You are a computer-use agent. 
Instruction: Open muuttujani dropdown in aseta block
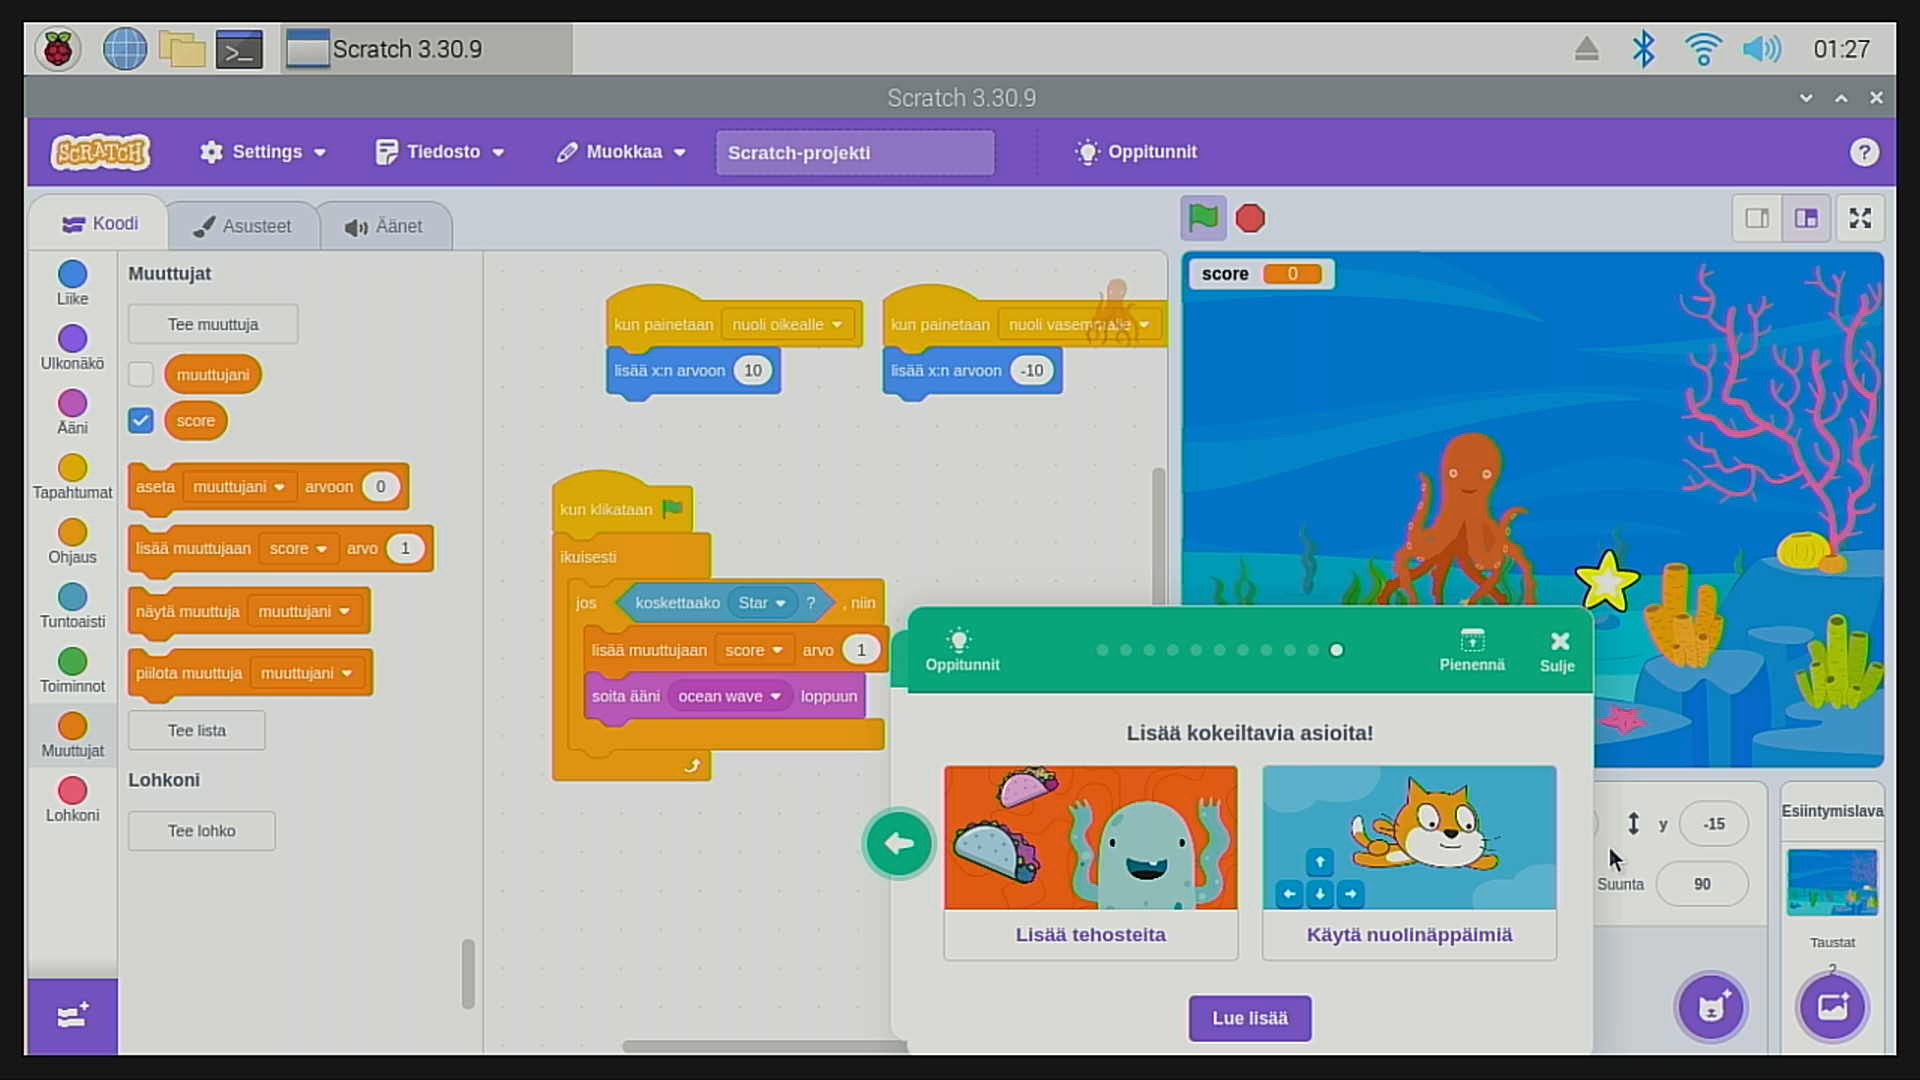[239, 487]
